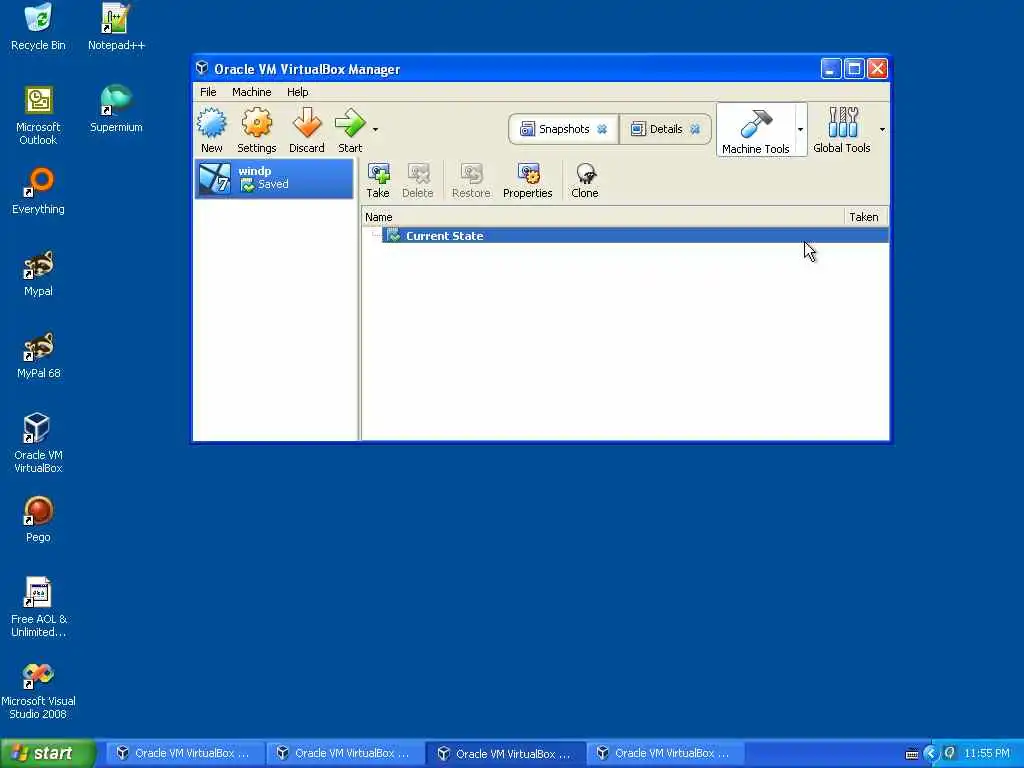Image resolution: width=1024 pixels, height=768 pixels.
Task: Close the Snapshots tool with its pin icon
Action: 602,129
